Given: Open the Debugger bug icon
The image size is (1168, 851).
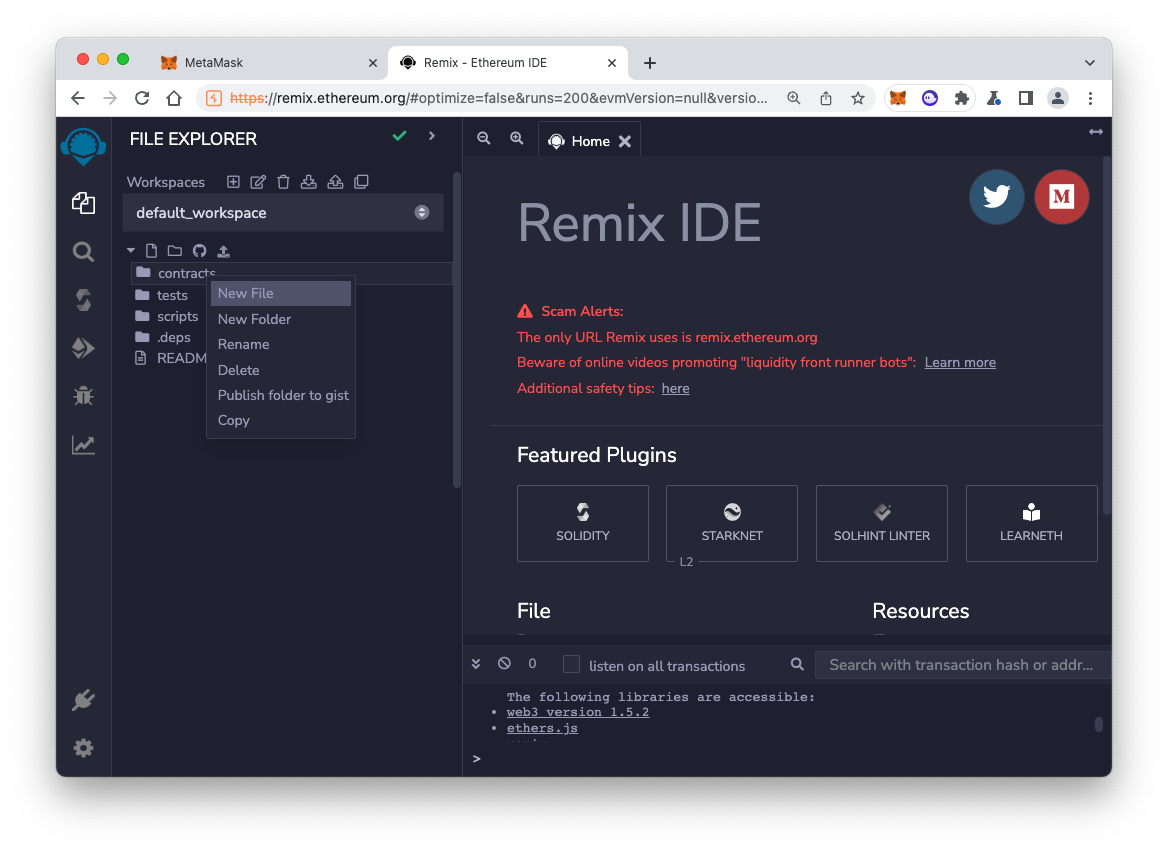Looking at the screenshot, I should tap(84, 396).
